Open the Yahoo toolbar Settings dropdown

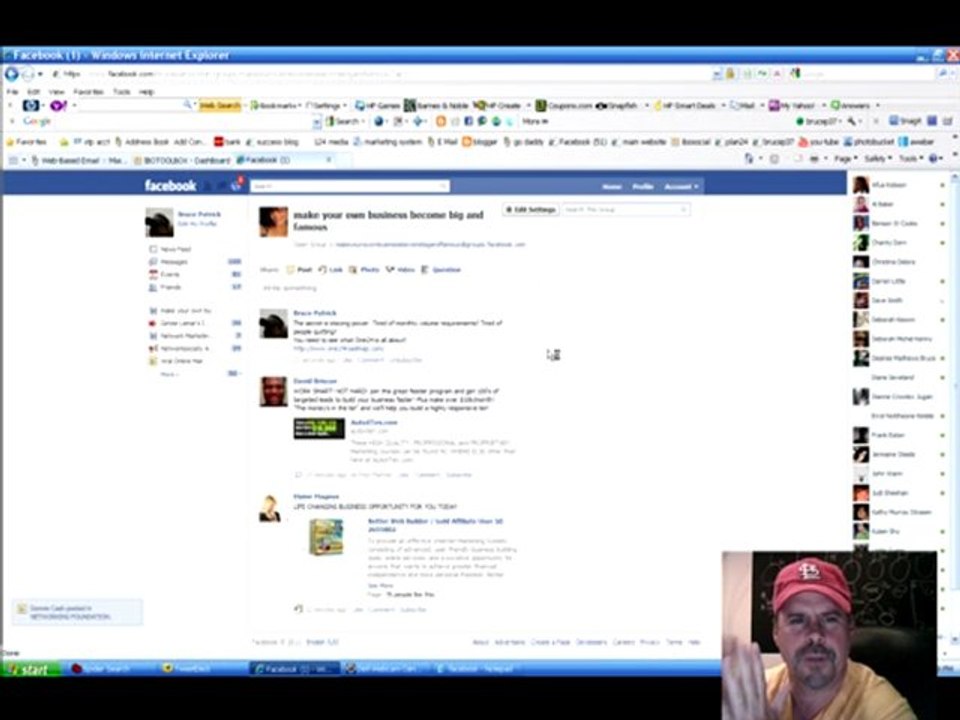(326, 105)
